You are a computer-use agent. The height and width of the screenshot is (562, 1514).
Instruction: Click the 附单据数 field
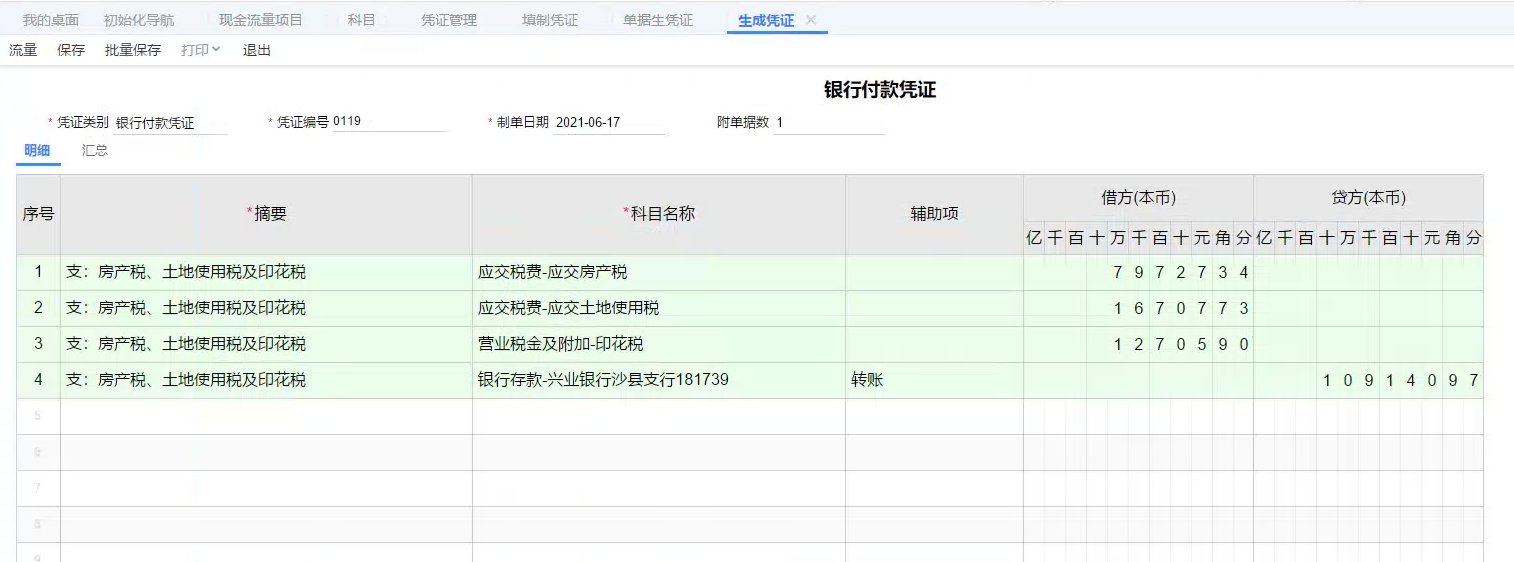pyautogui.click(x=830, y=123)
